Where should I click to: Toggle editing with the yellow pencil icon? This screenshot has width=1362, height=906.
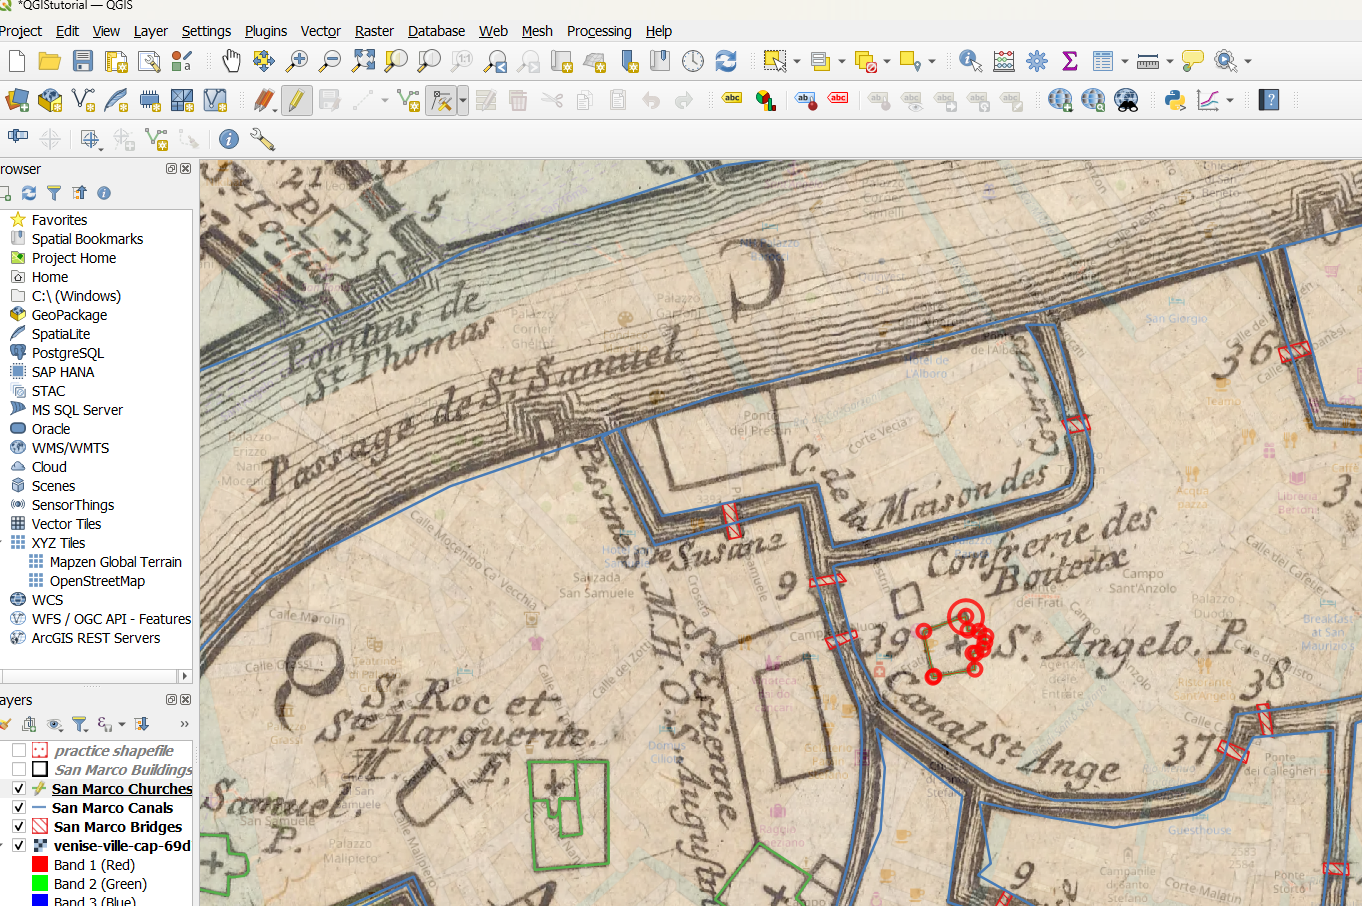pos(297,100)
